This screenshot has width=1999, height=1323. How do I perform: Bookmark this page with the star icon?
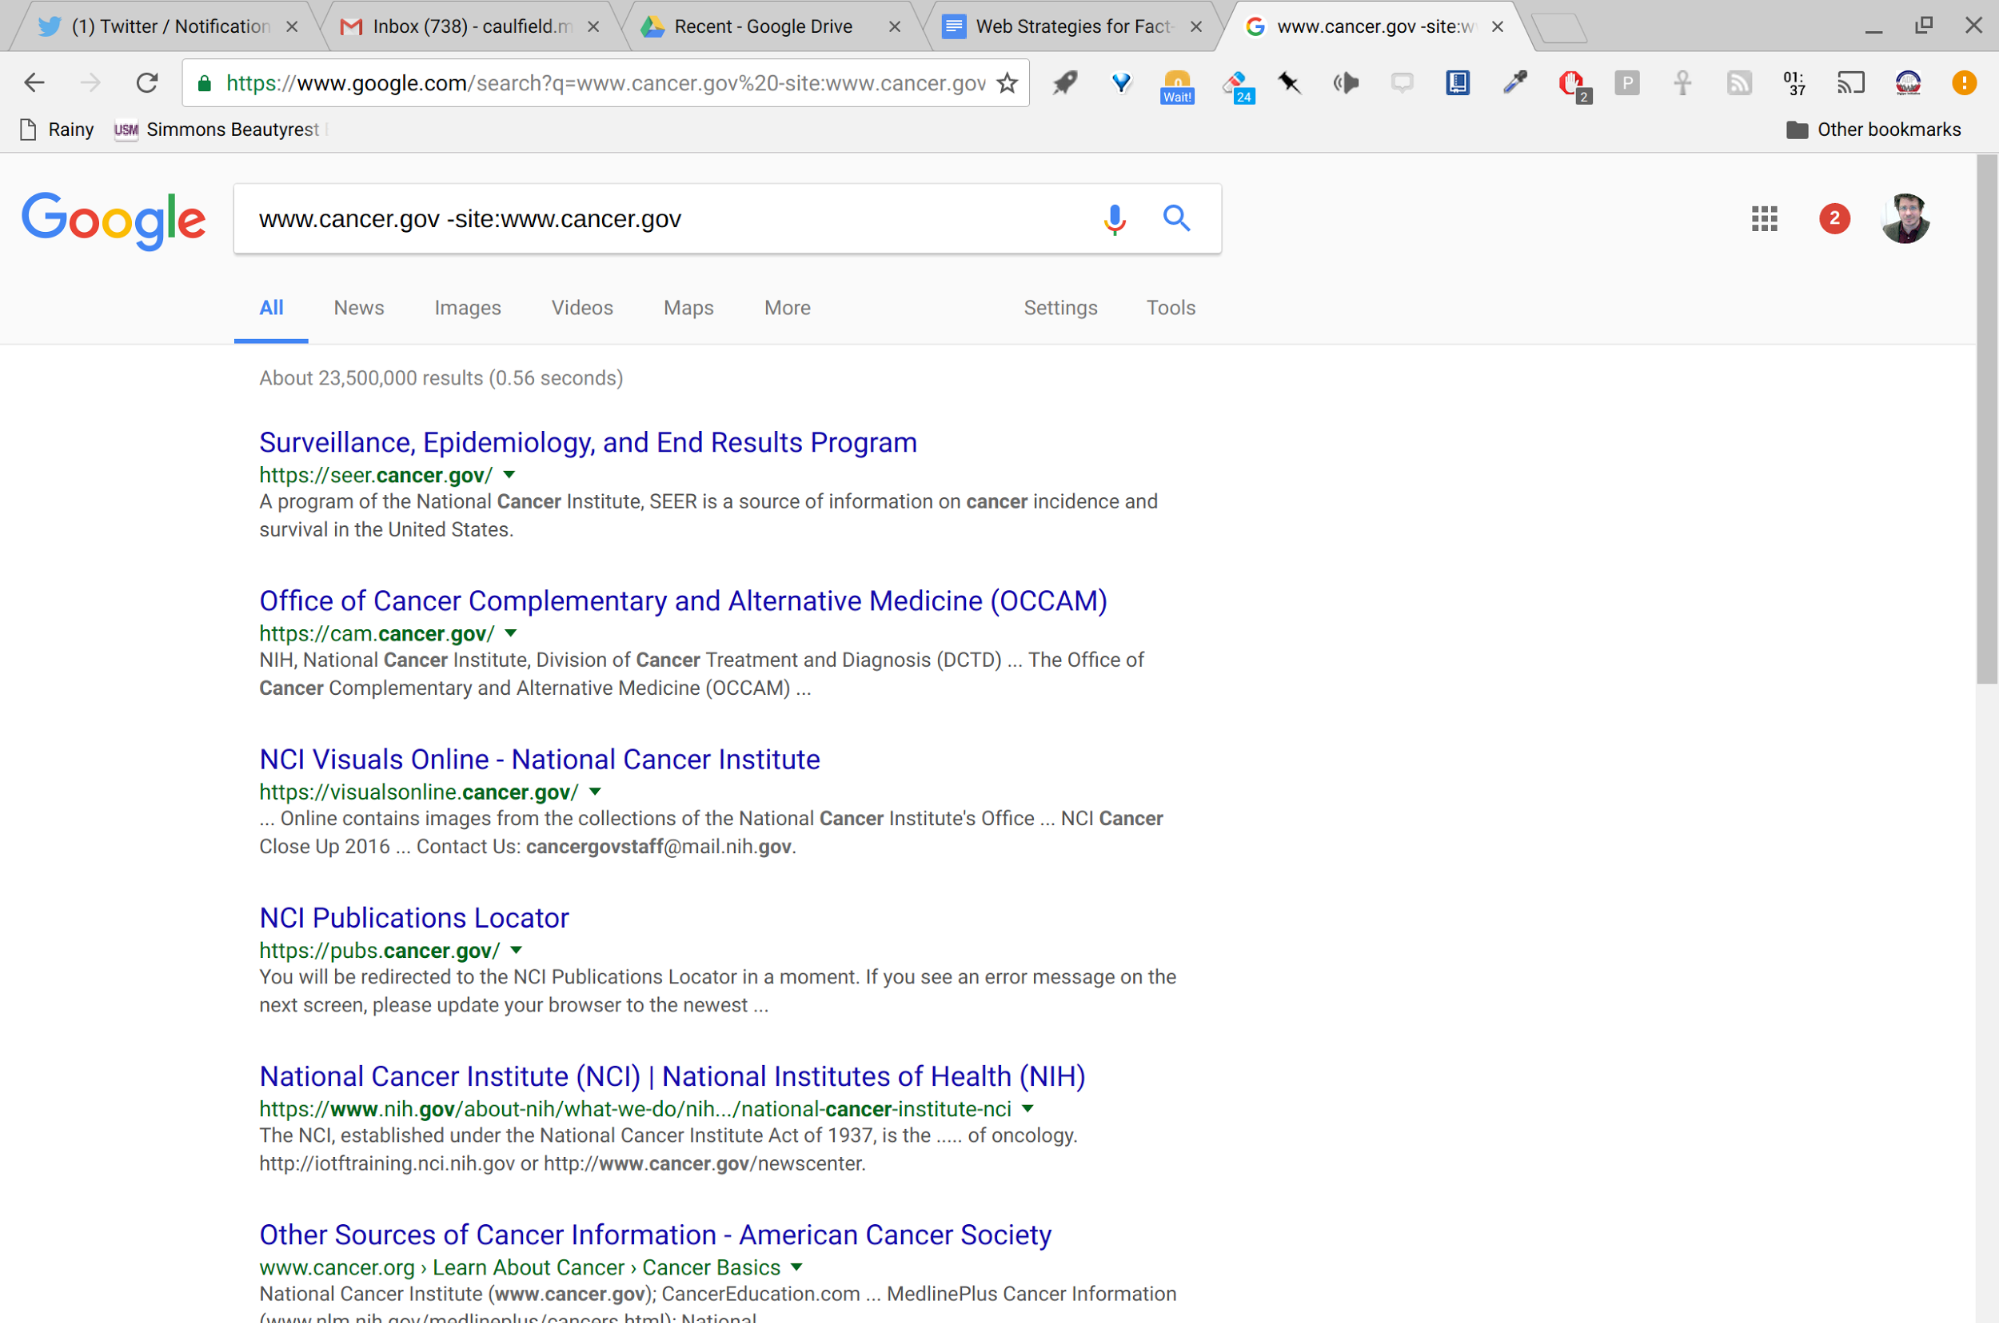click(x=1008, y=83)
